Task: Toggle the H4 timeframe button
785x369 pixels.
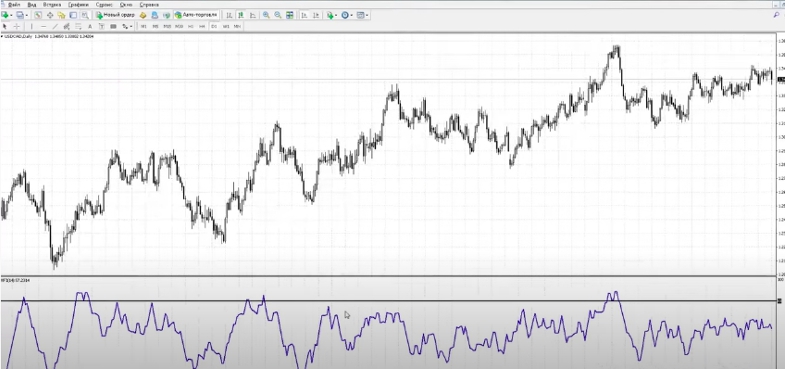Action: pyautogui.click(x=202, y=26)
